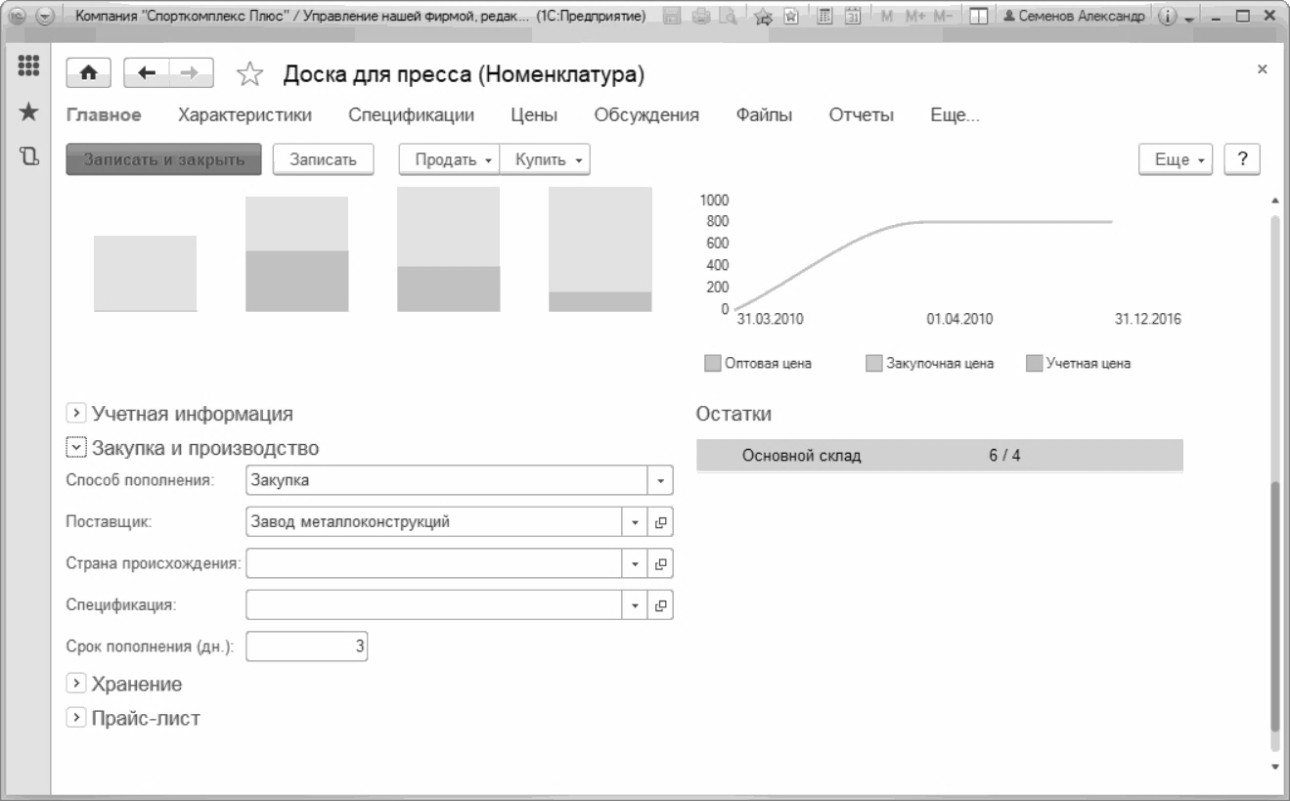
Task: Open the Спецификация record with its open button
Action: pyautogui.click(x=661, y=605)
